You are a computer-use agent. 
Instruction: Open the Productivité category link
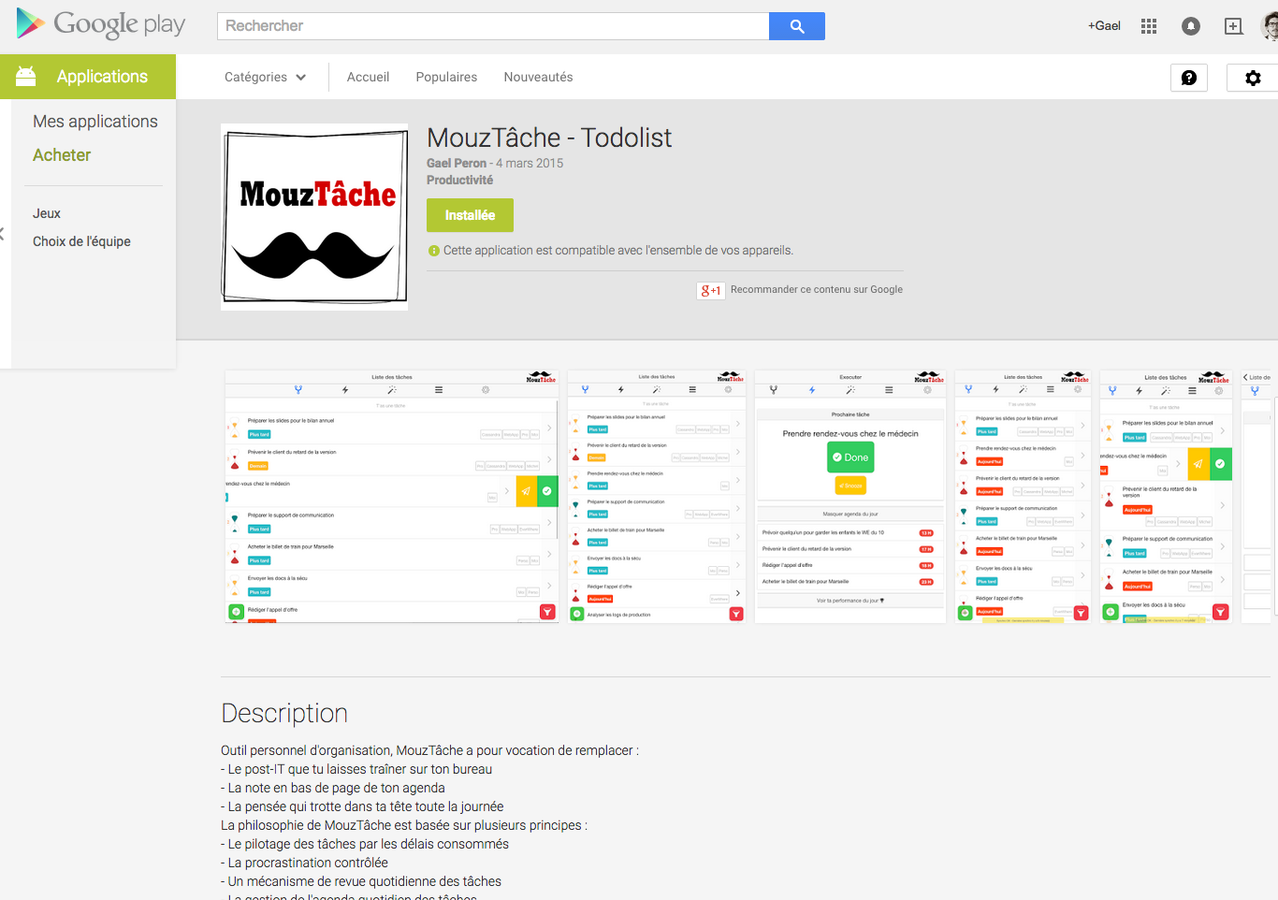tap(459, 180)
